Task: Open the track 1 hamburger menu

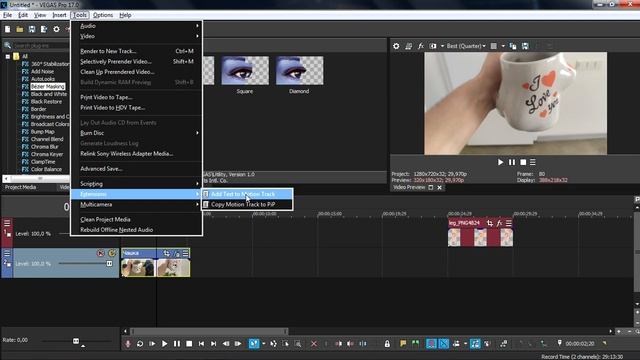Action: pyautogui.click(x=7, y=223)
